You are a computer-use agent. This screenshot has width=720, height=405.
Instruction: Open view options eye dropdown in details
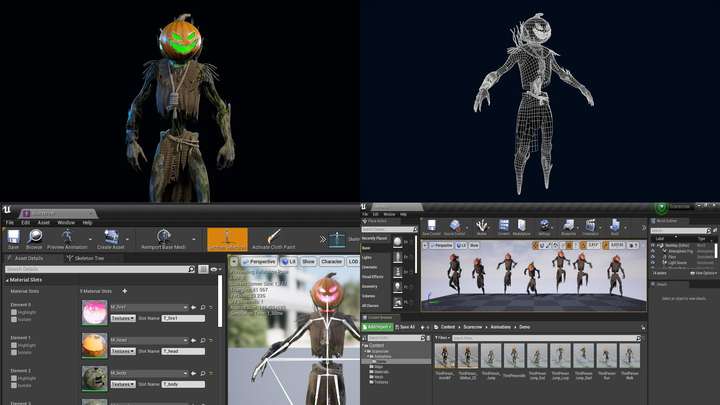click(x=215, y=270)
